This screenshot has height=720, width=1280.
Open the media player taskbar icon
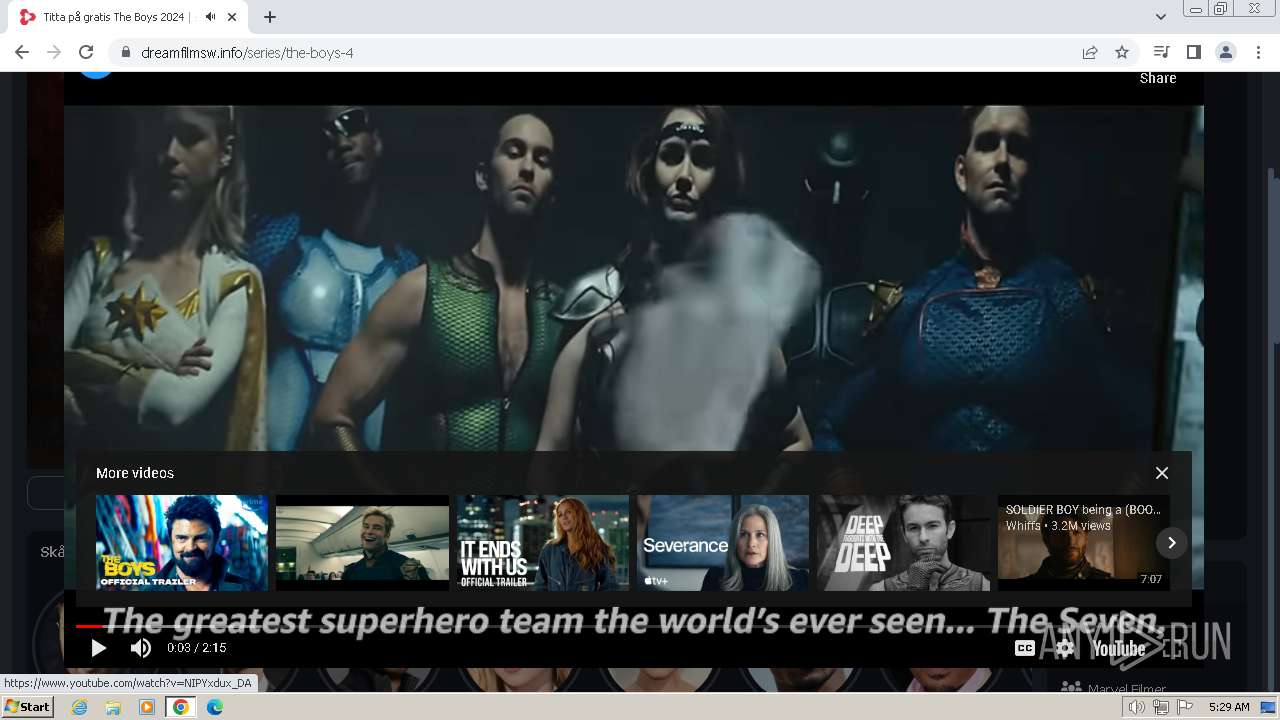pos(147,707)
